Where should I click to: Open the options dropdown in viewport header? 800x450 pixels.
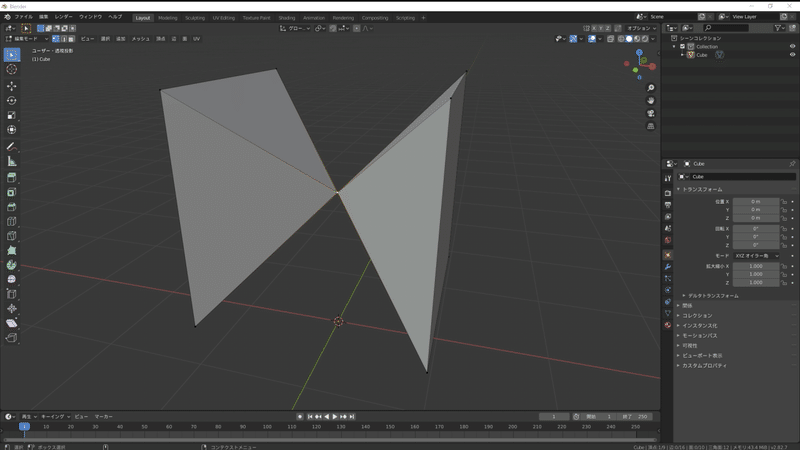(641, 28)
